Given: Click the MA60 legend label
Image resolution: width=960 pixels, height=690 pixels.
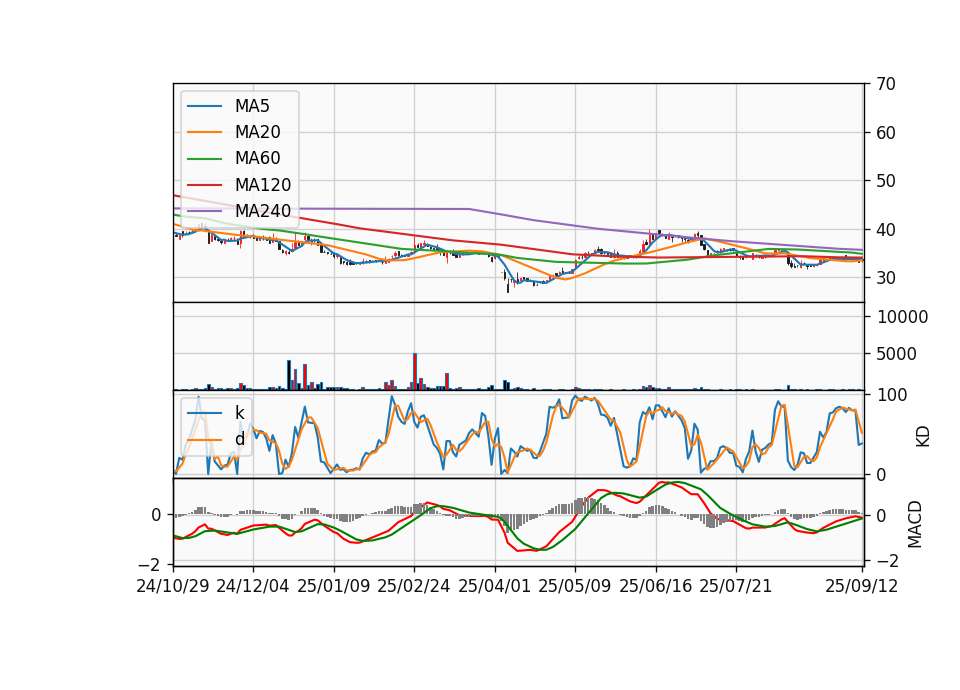Looking at the screenshot, I should pyautogui.click(x=257, y=159).
